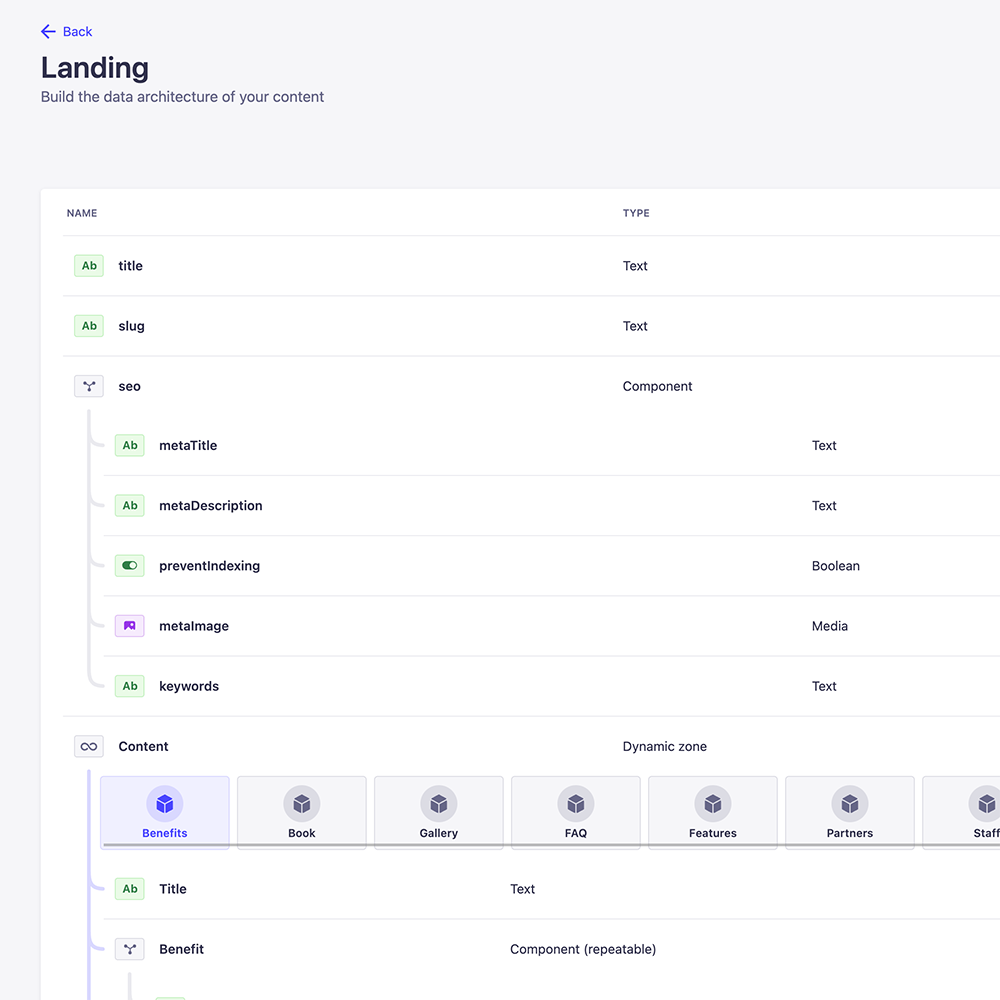Click the metaTitle Ab text icon
Image resolution: width=1000 pixels, height=1000 pixels.
coord(129,445)
